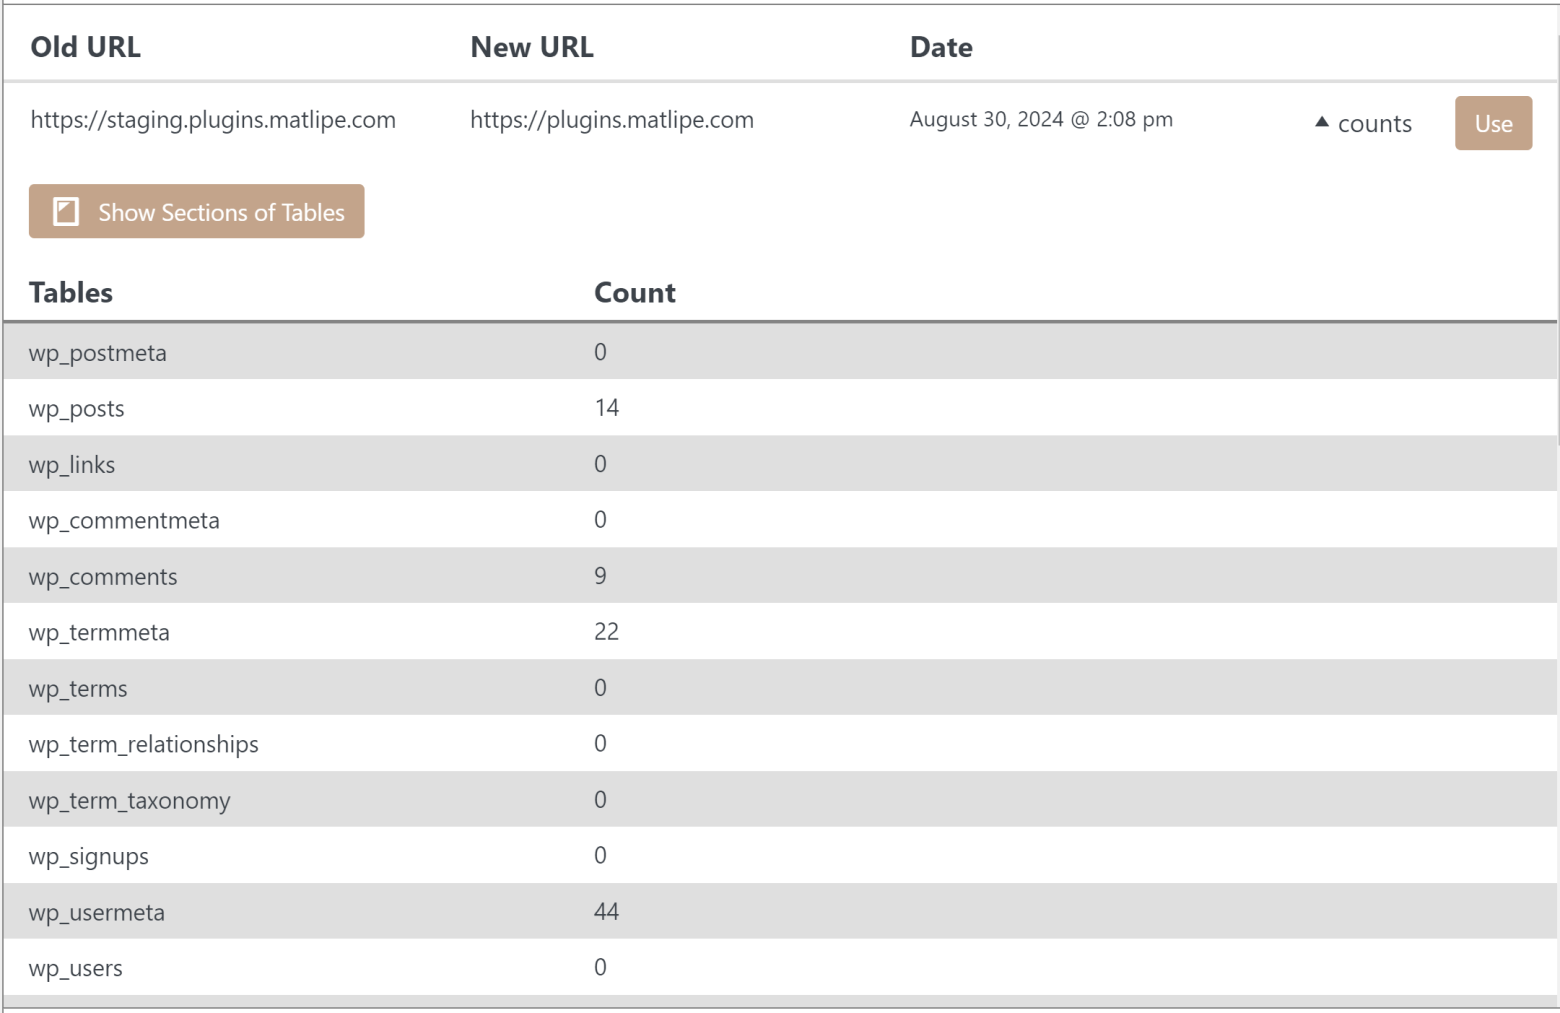Click the Date column header

click(x=940, y=47)
